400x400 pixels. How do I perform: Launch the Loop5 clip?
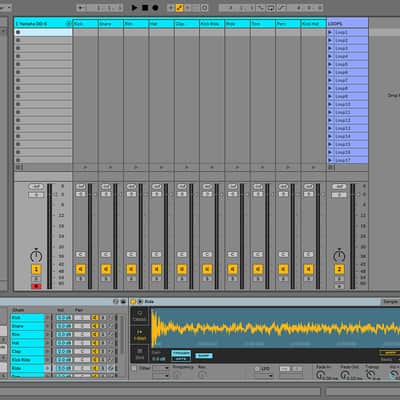[x=330, y=64]
